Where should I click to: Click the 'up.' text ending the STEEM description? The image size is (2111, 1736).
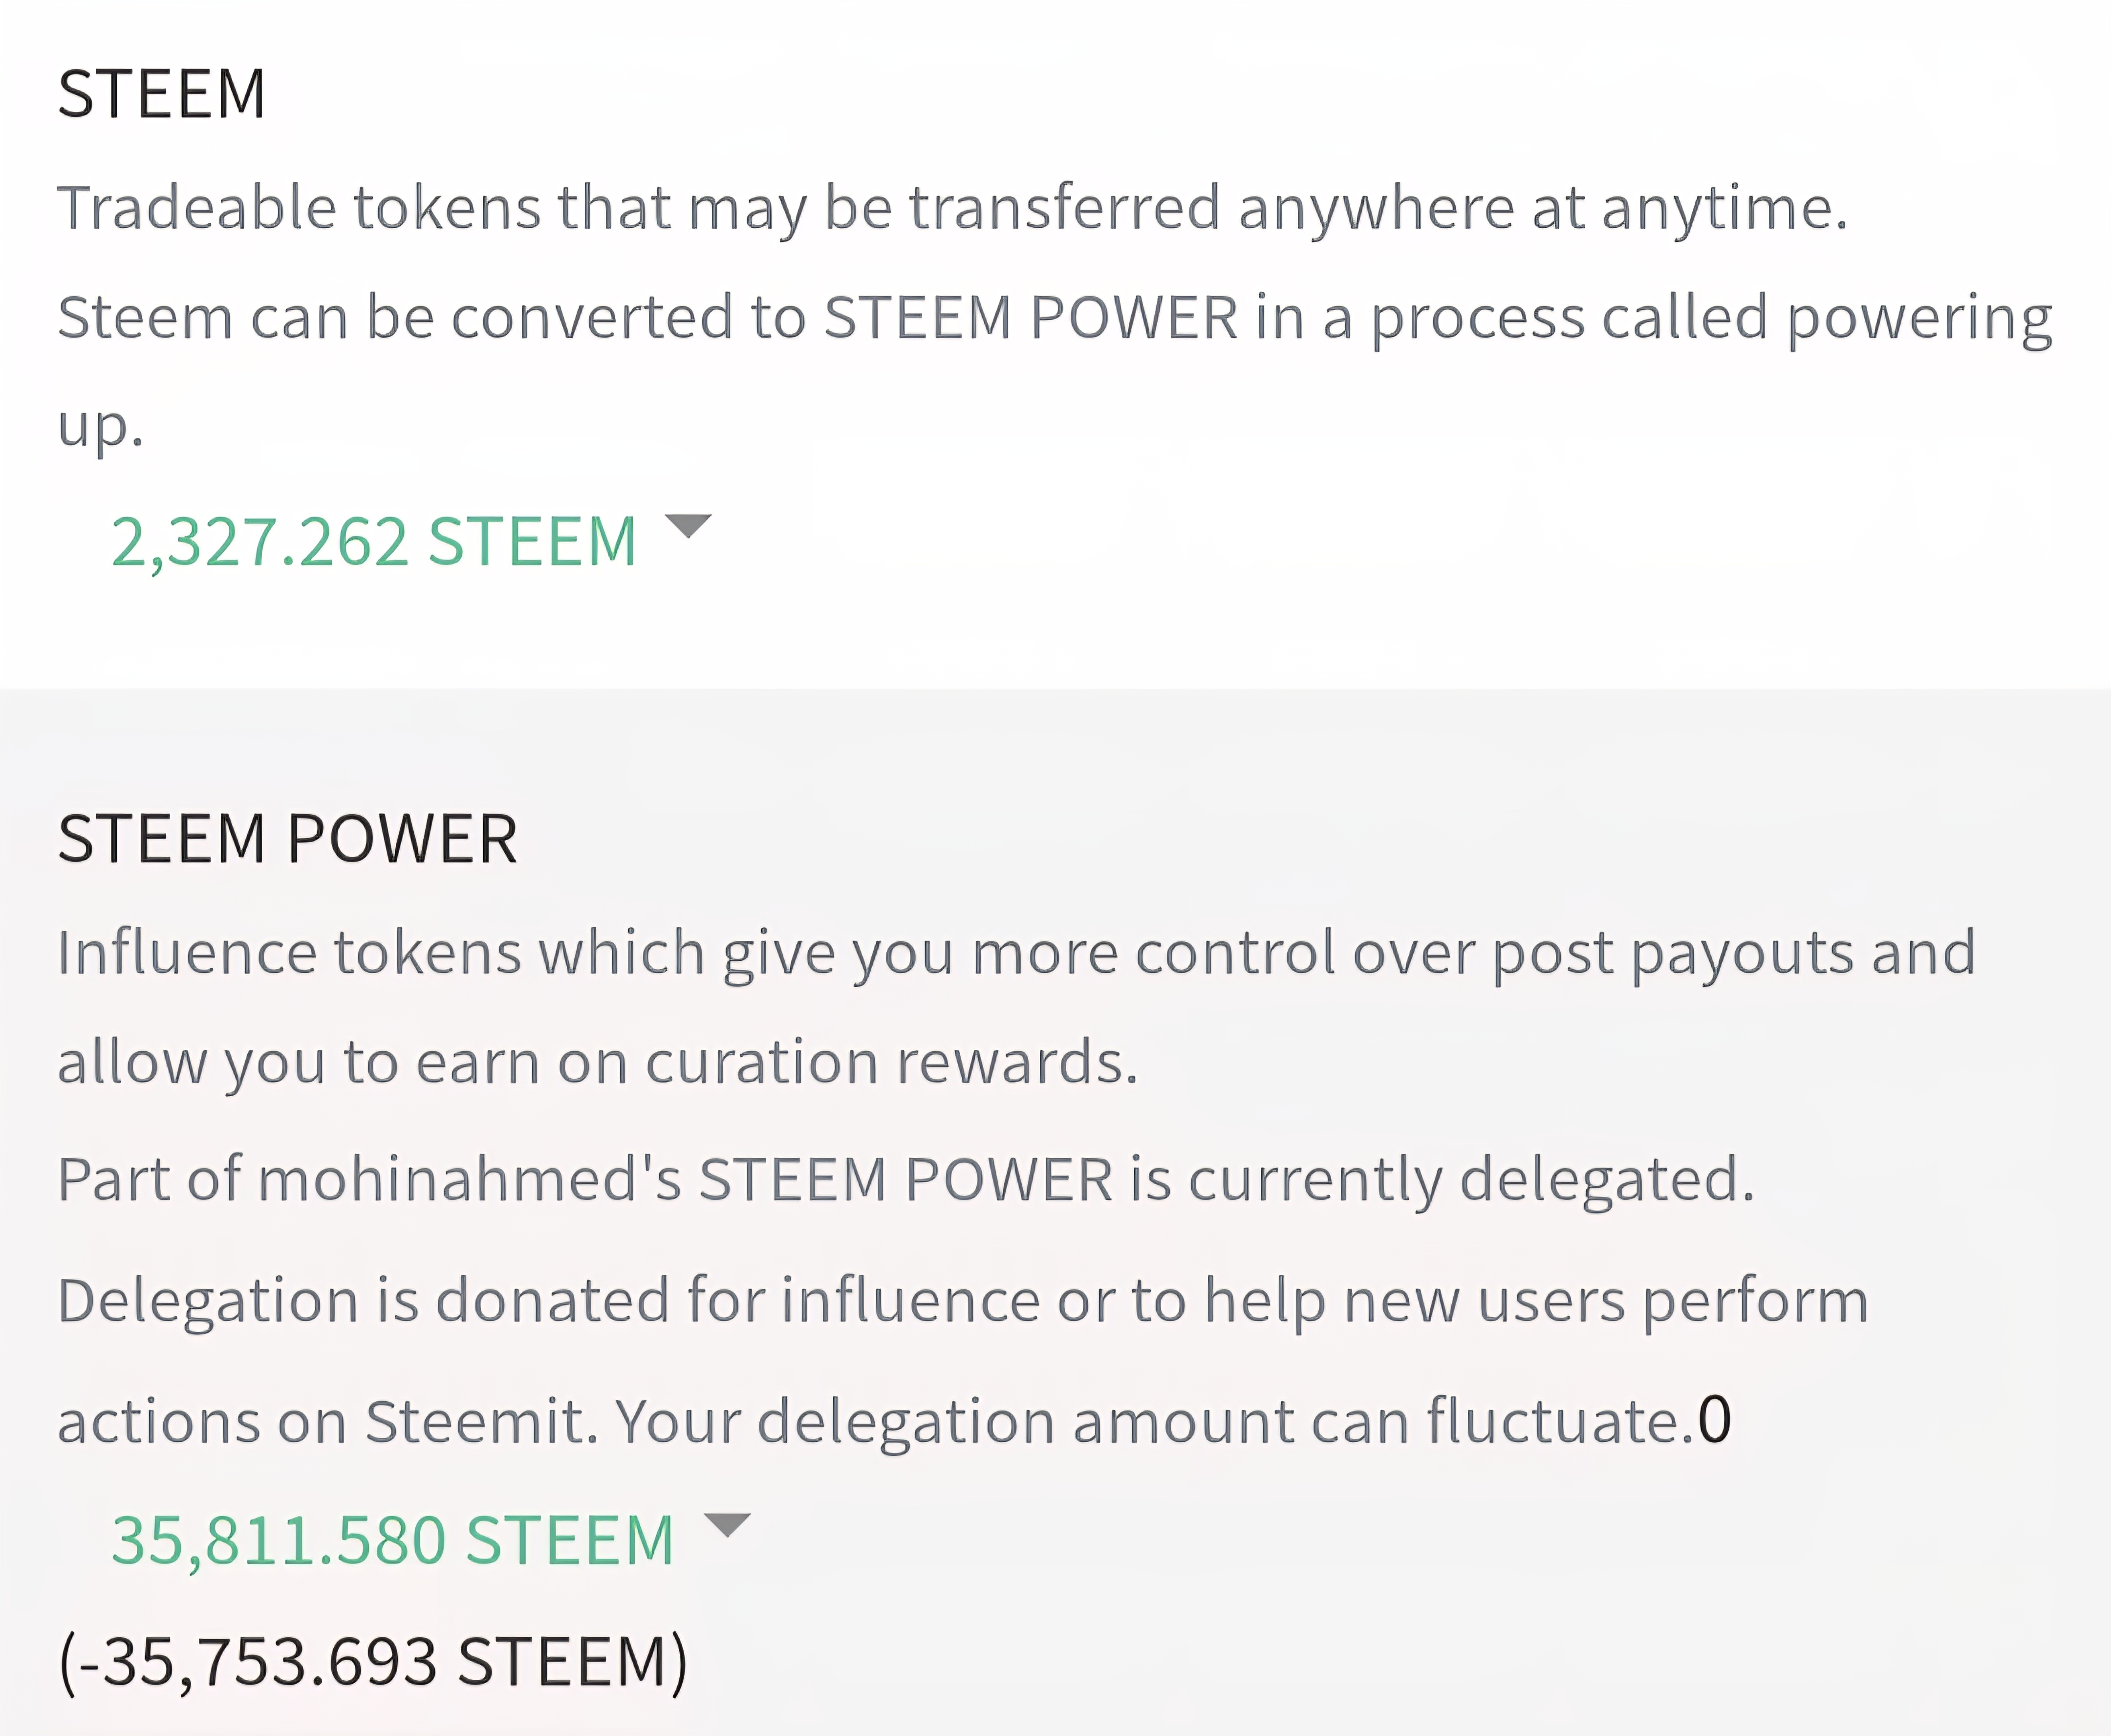click(x=101, y=427)
